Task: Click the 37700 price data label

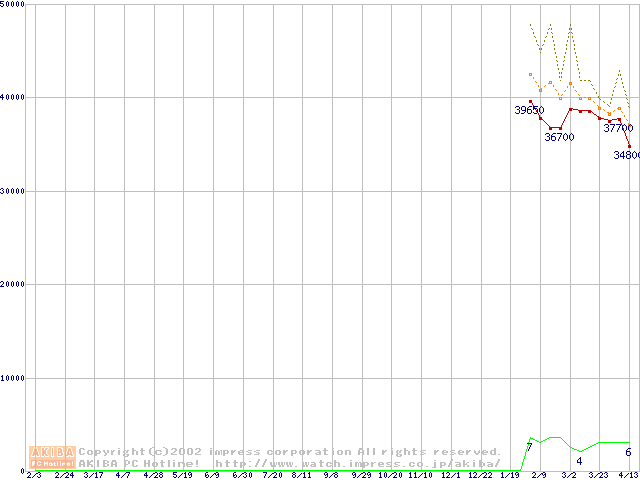Action: (x=617, y=128)
